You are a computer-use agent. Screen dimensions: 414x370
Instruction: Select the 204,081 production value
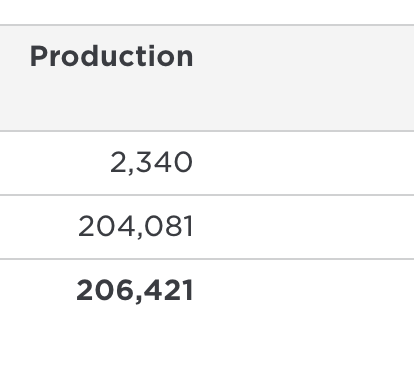[135, 226]
